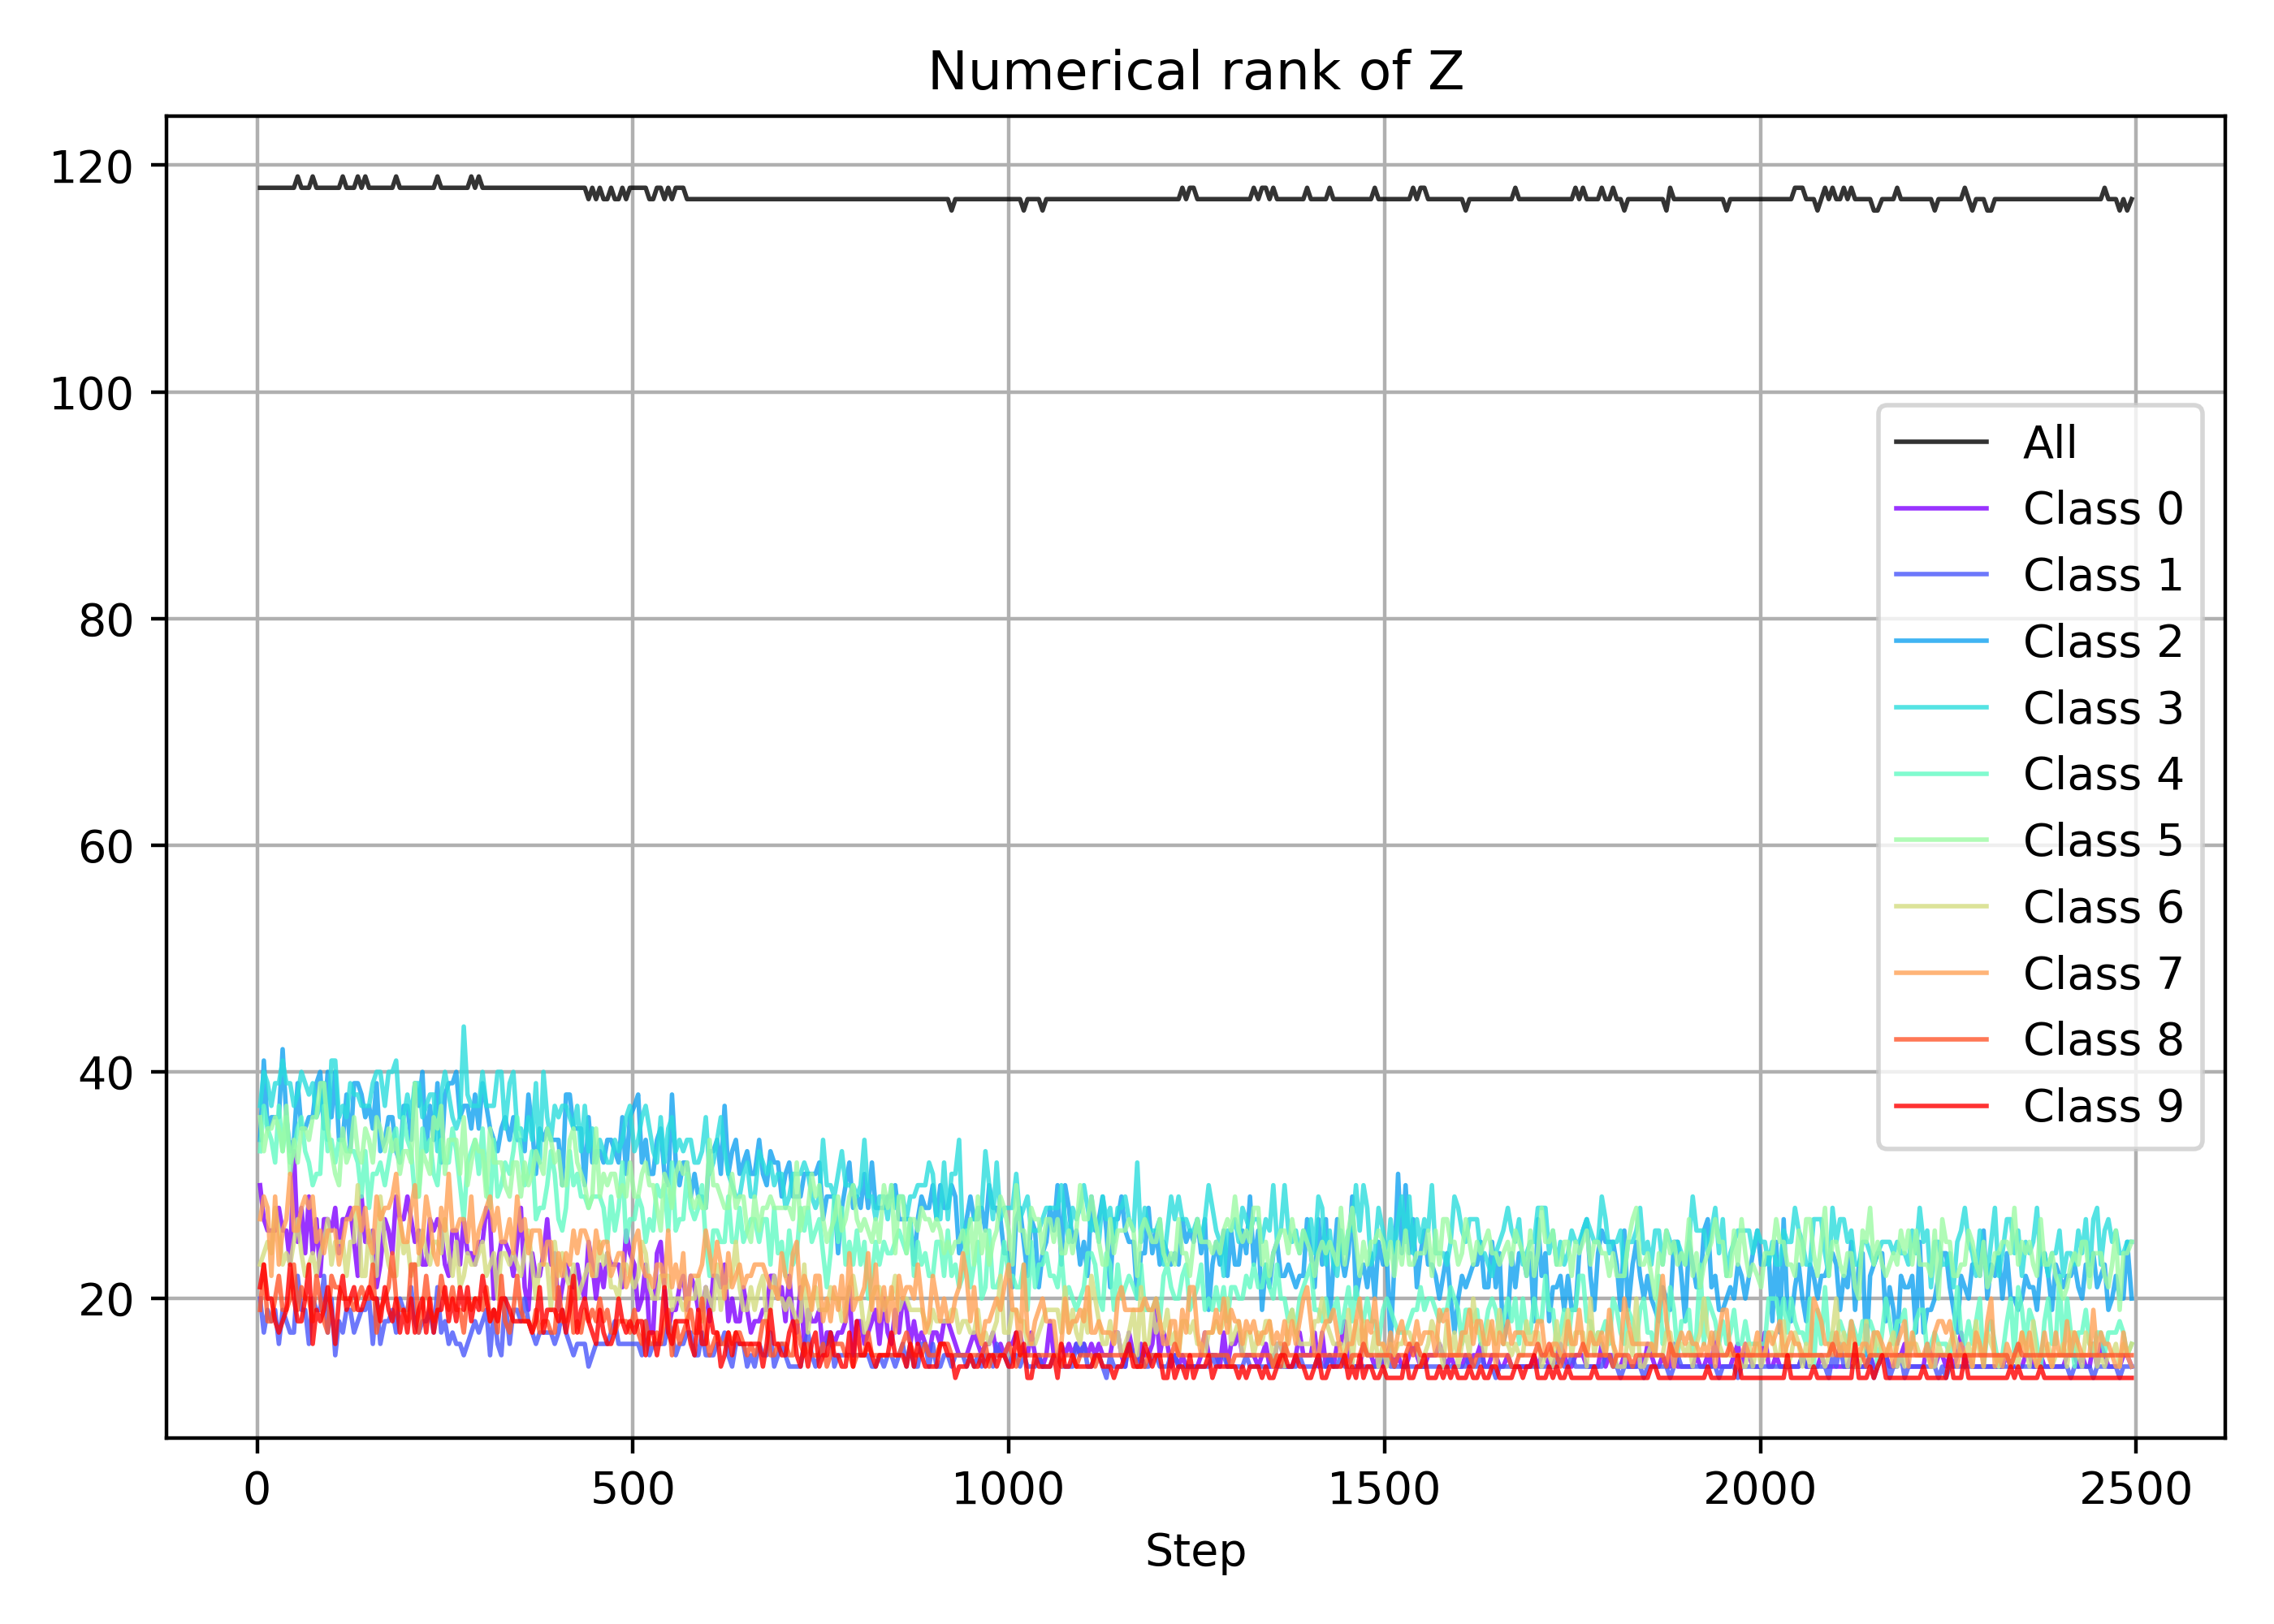The width and height of the screenshot is (2274, 1624).
Task: Click the y-axis tick label '120'
Action: (x=91, y=167)
